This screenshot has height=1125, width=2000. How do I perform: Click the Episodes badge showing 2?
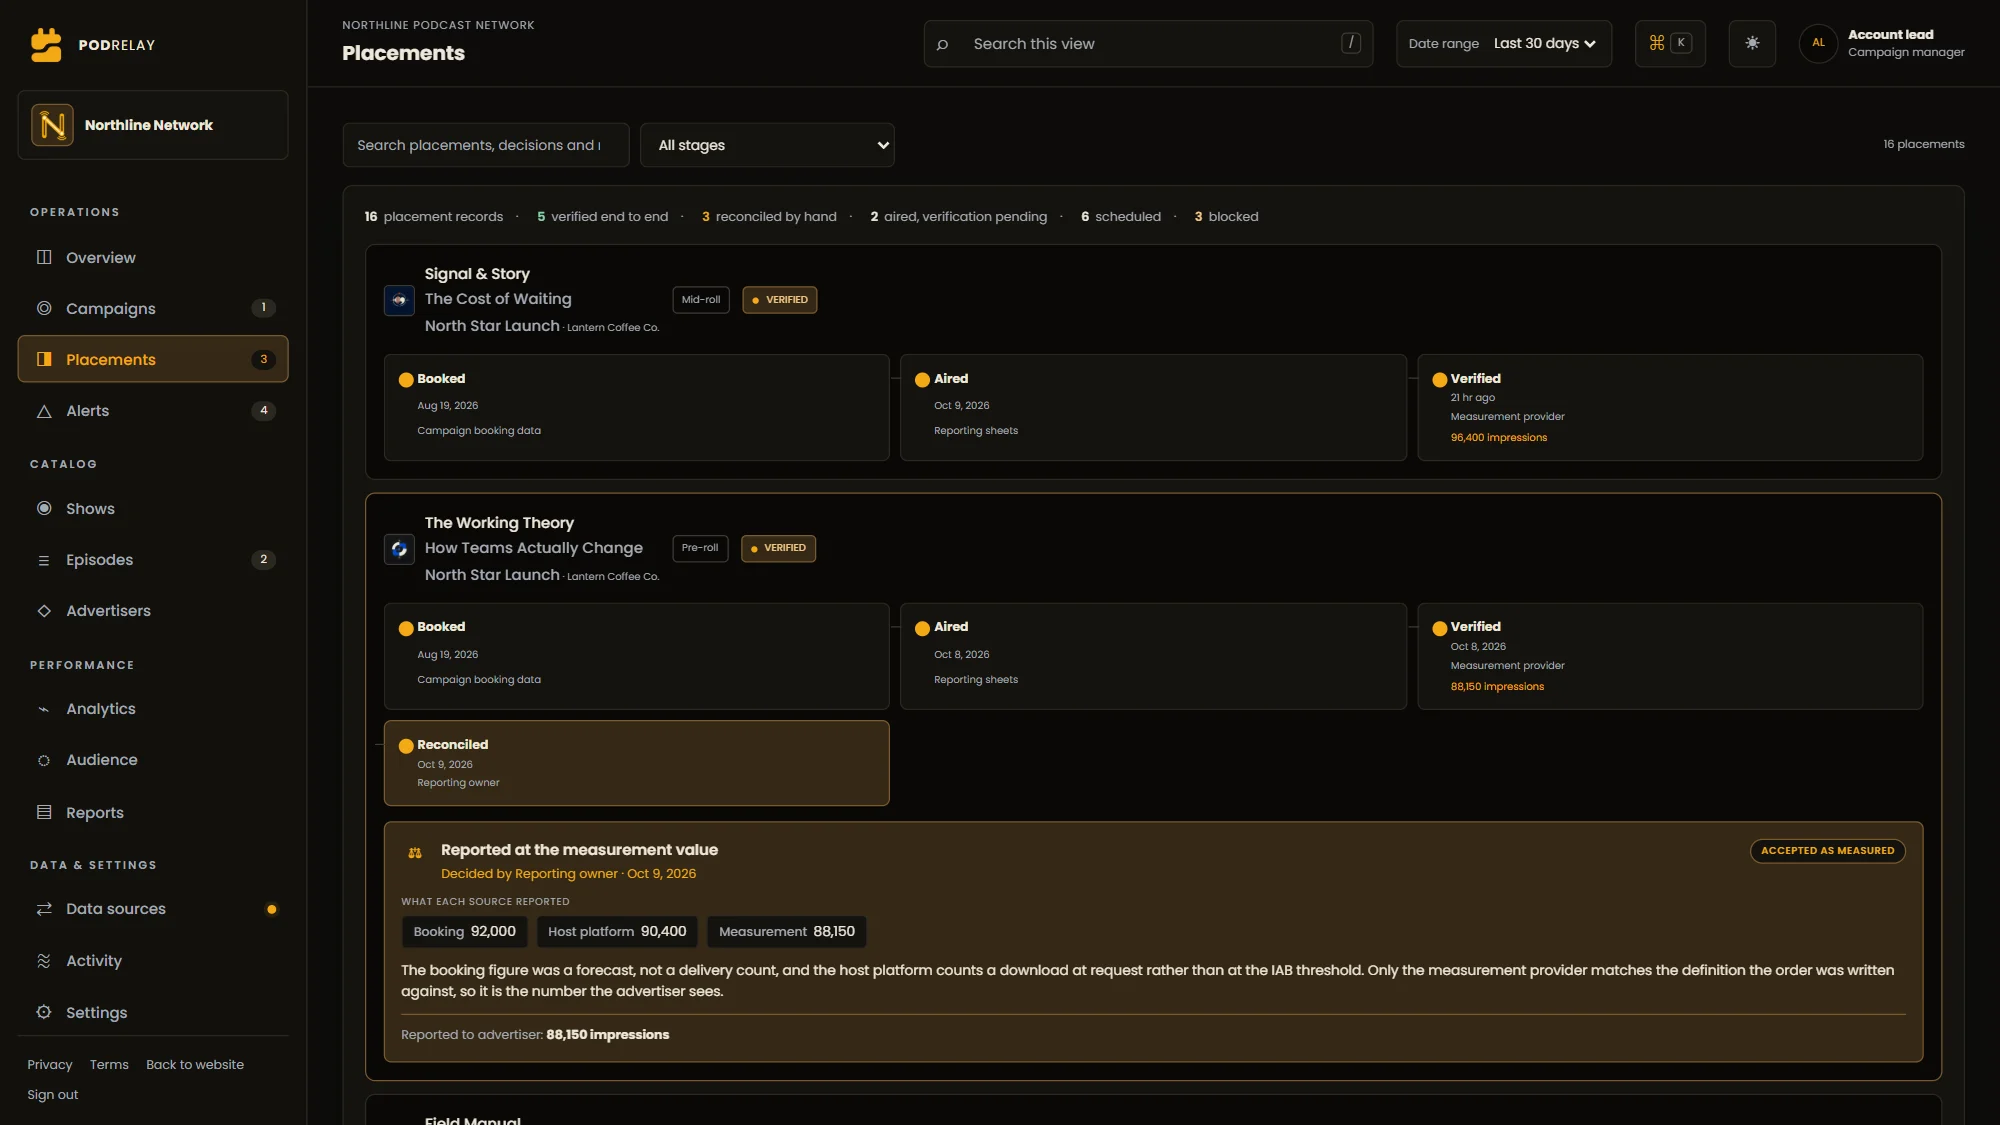pos(263,559)
